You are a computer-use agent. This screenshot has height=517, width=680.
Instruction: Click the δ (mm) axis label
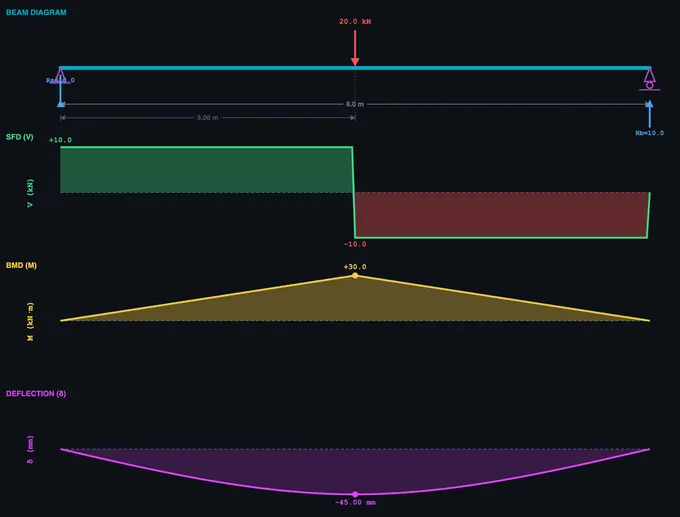coord(30,450)
